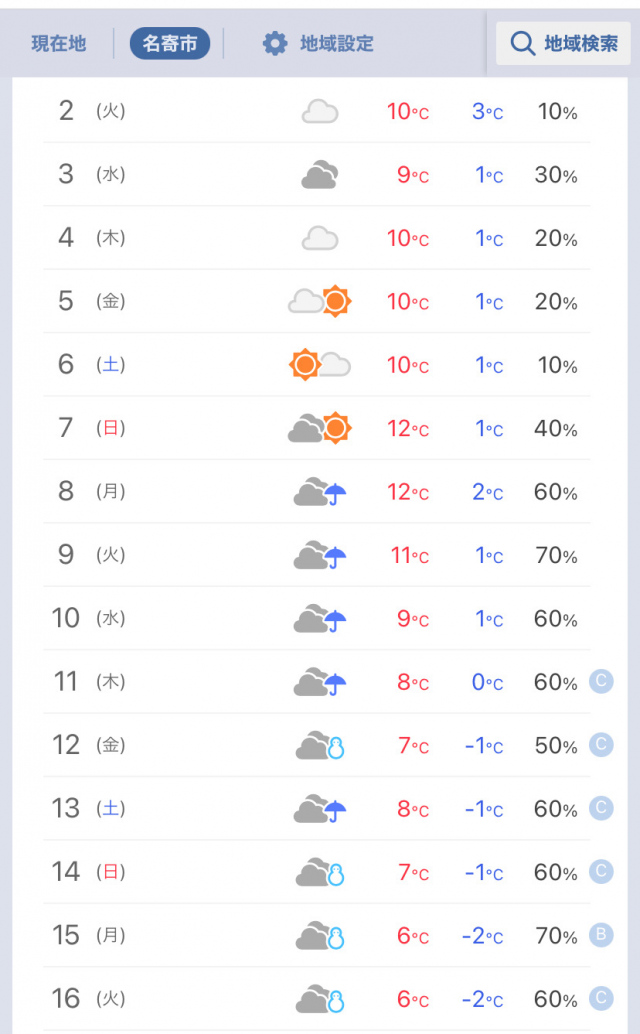The width and height of the screenshot is (640, 1034).
Task: Click the snowman icon for day 12
Action: click(x=336, y=747)
